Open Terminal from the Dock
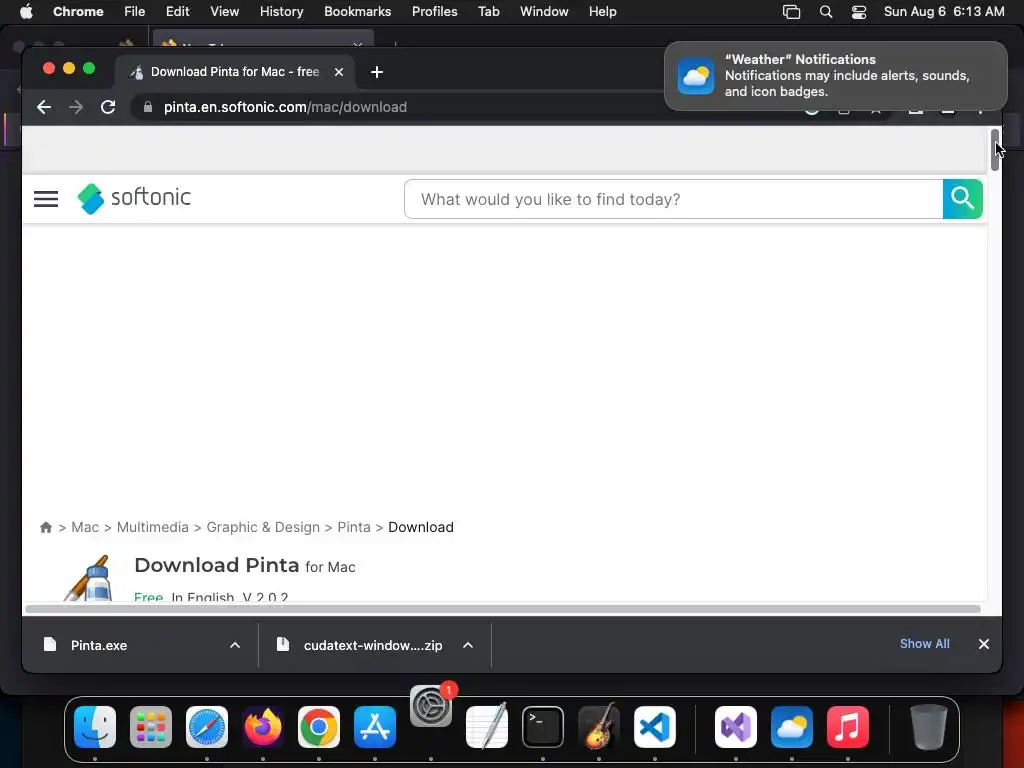Image resolution: width=1024 pixels, height=768 pixels. click(x=543, y=727)
